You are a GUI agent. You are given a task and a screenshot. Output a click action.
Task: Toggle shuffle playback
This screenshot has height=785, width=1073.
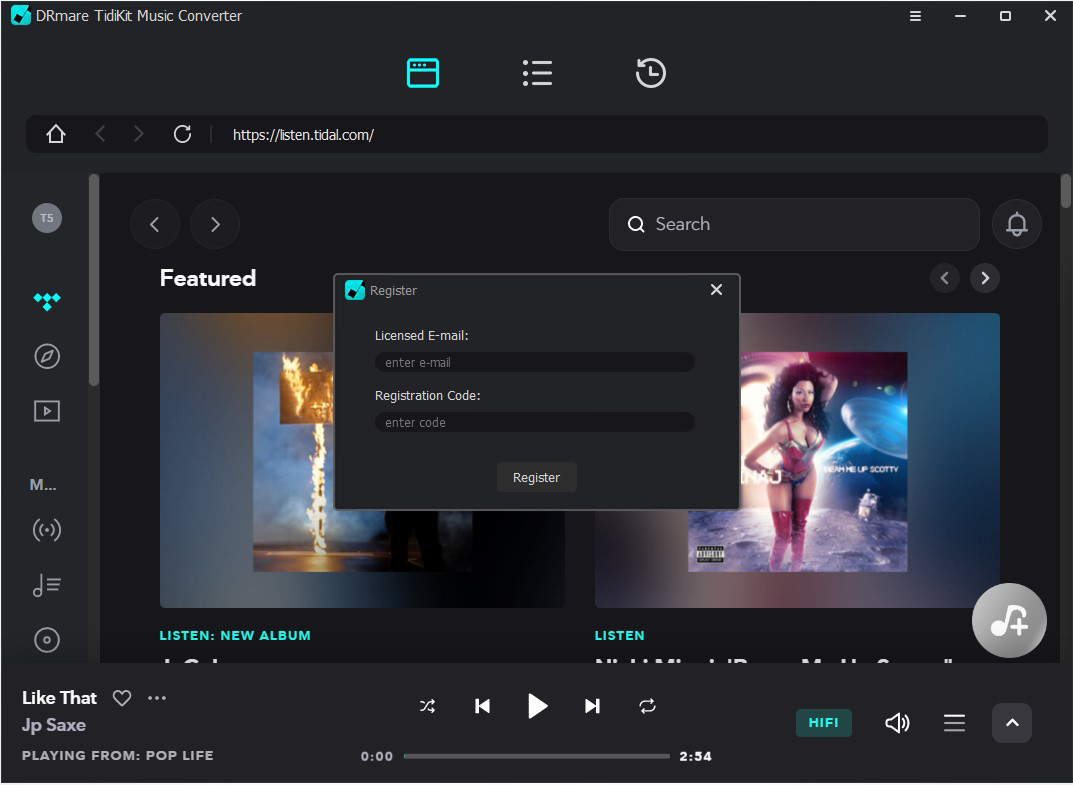(427, 706)
